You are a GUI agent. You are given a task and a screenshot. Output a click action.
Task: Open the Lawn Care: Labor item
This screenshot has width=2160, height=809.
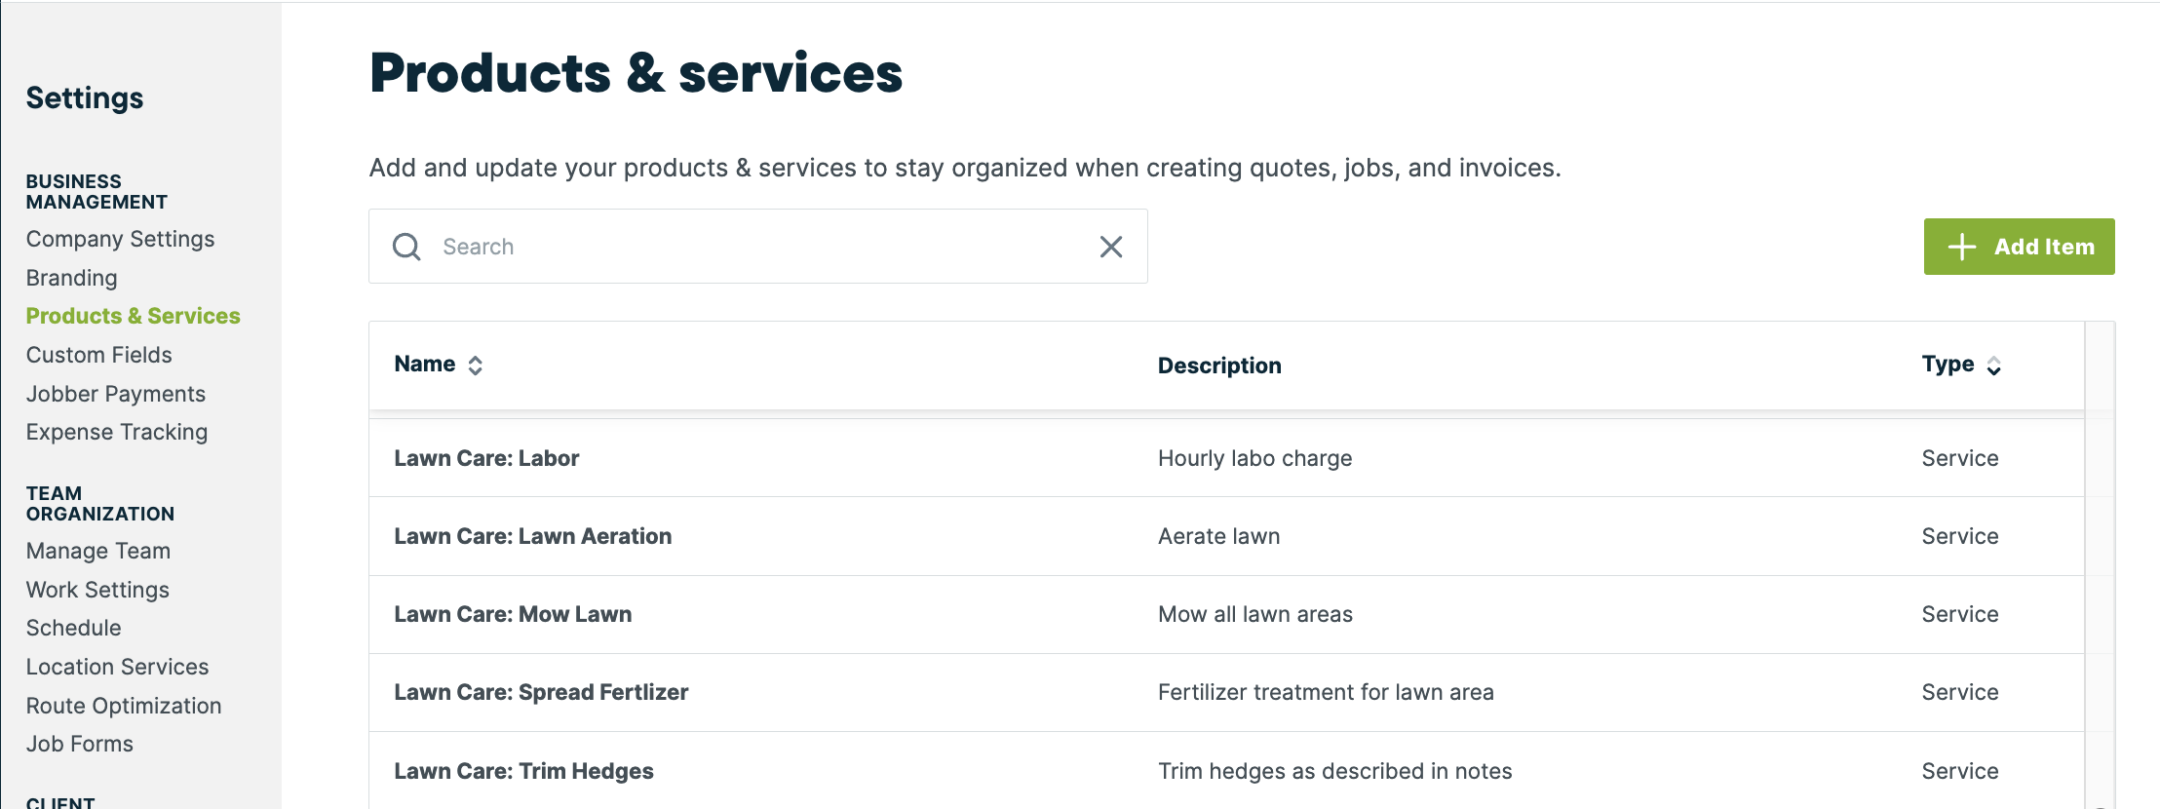tap(487, 458)
